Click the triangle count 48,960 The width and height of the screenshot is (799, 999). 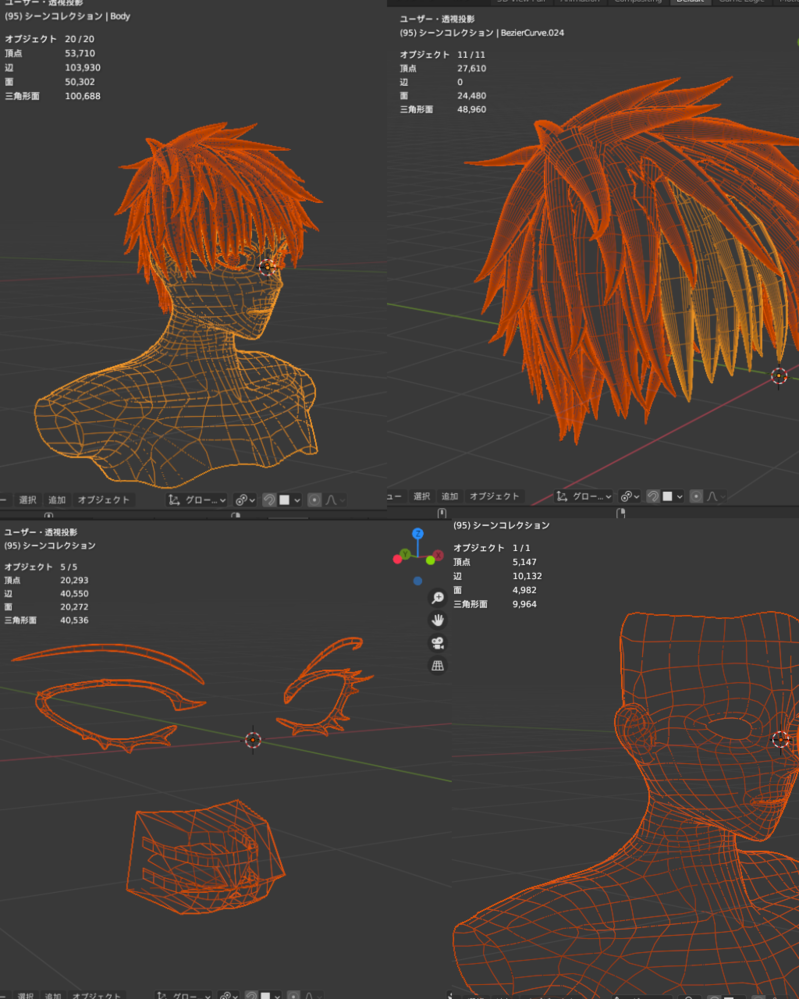pyautogui.click(x=471, y=110)
